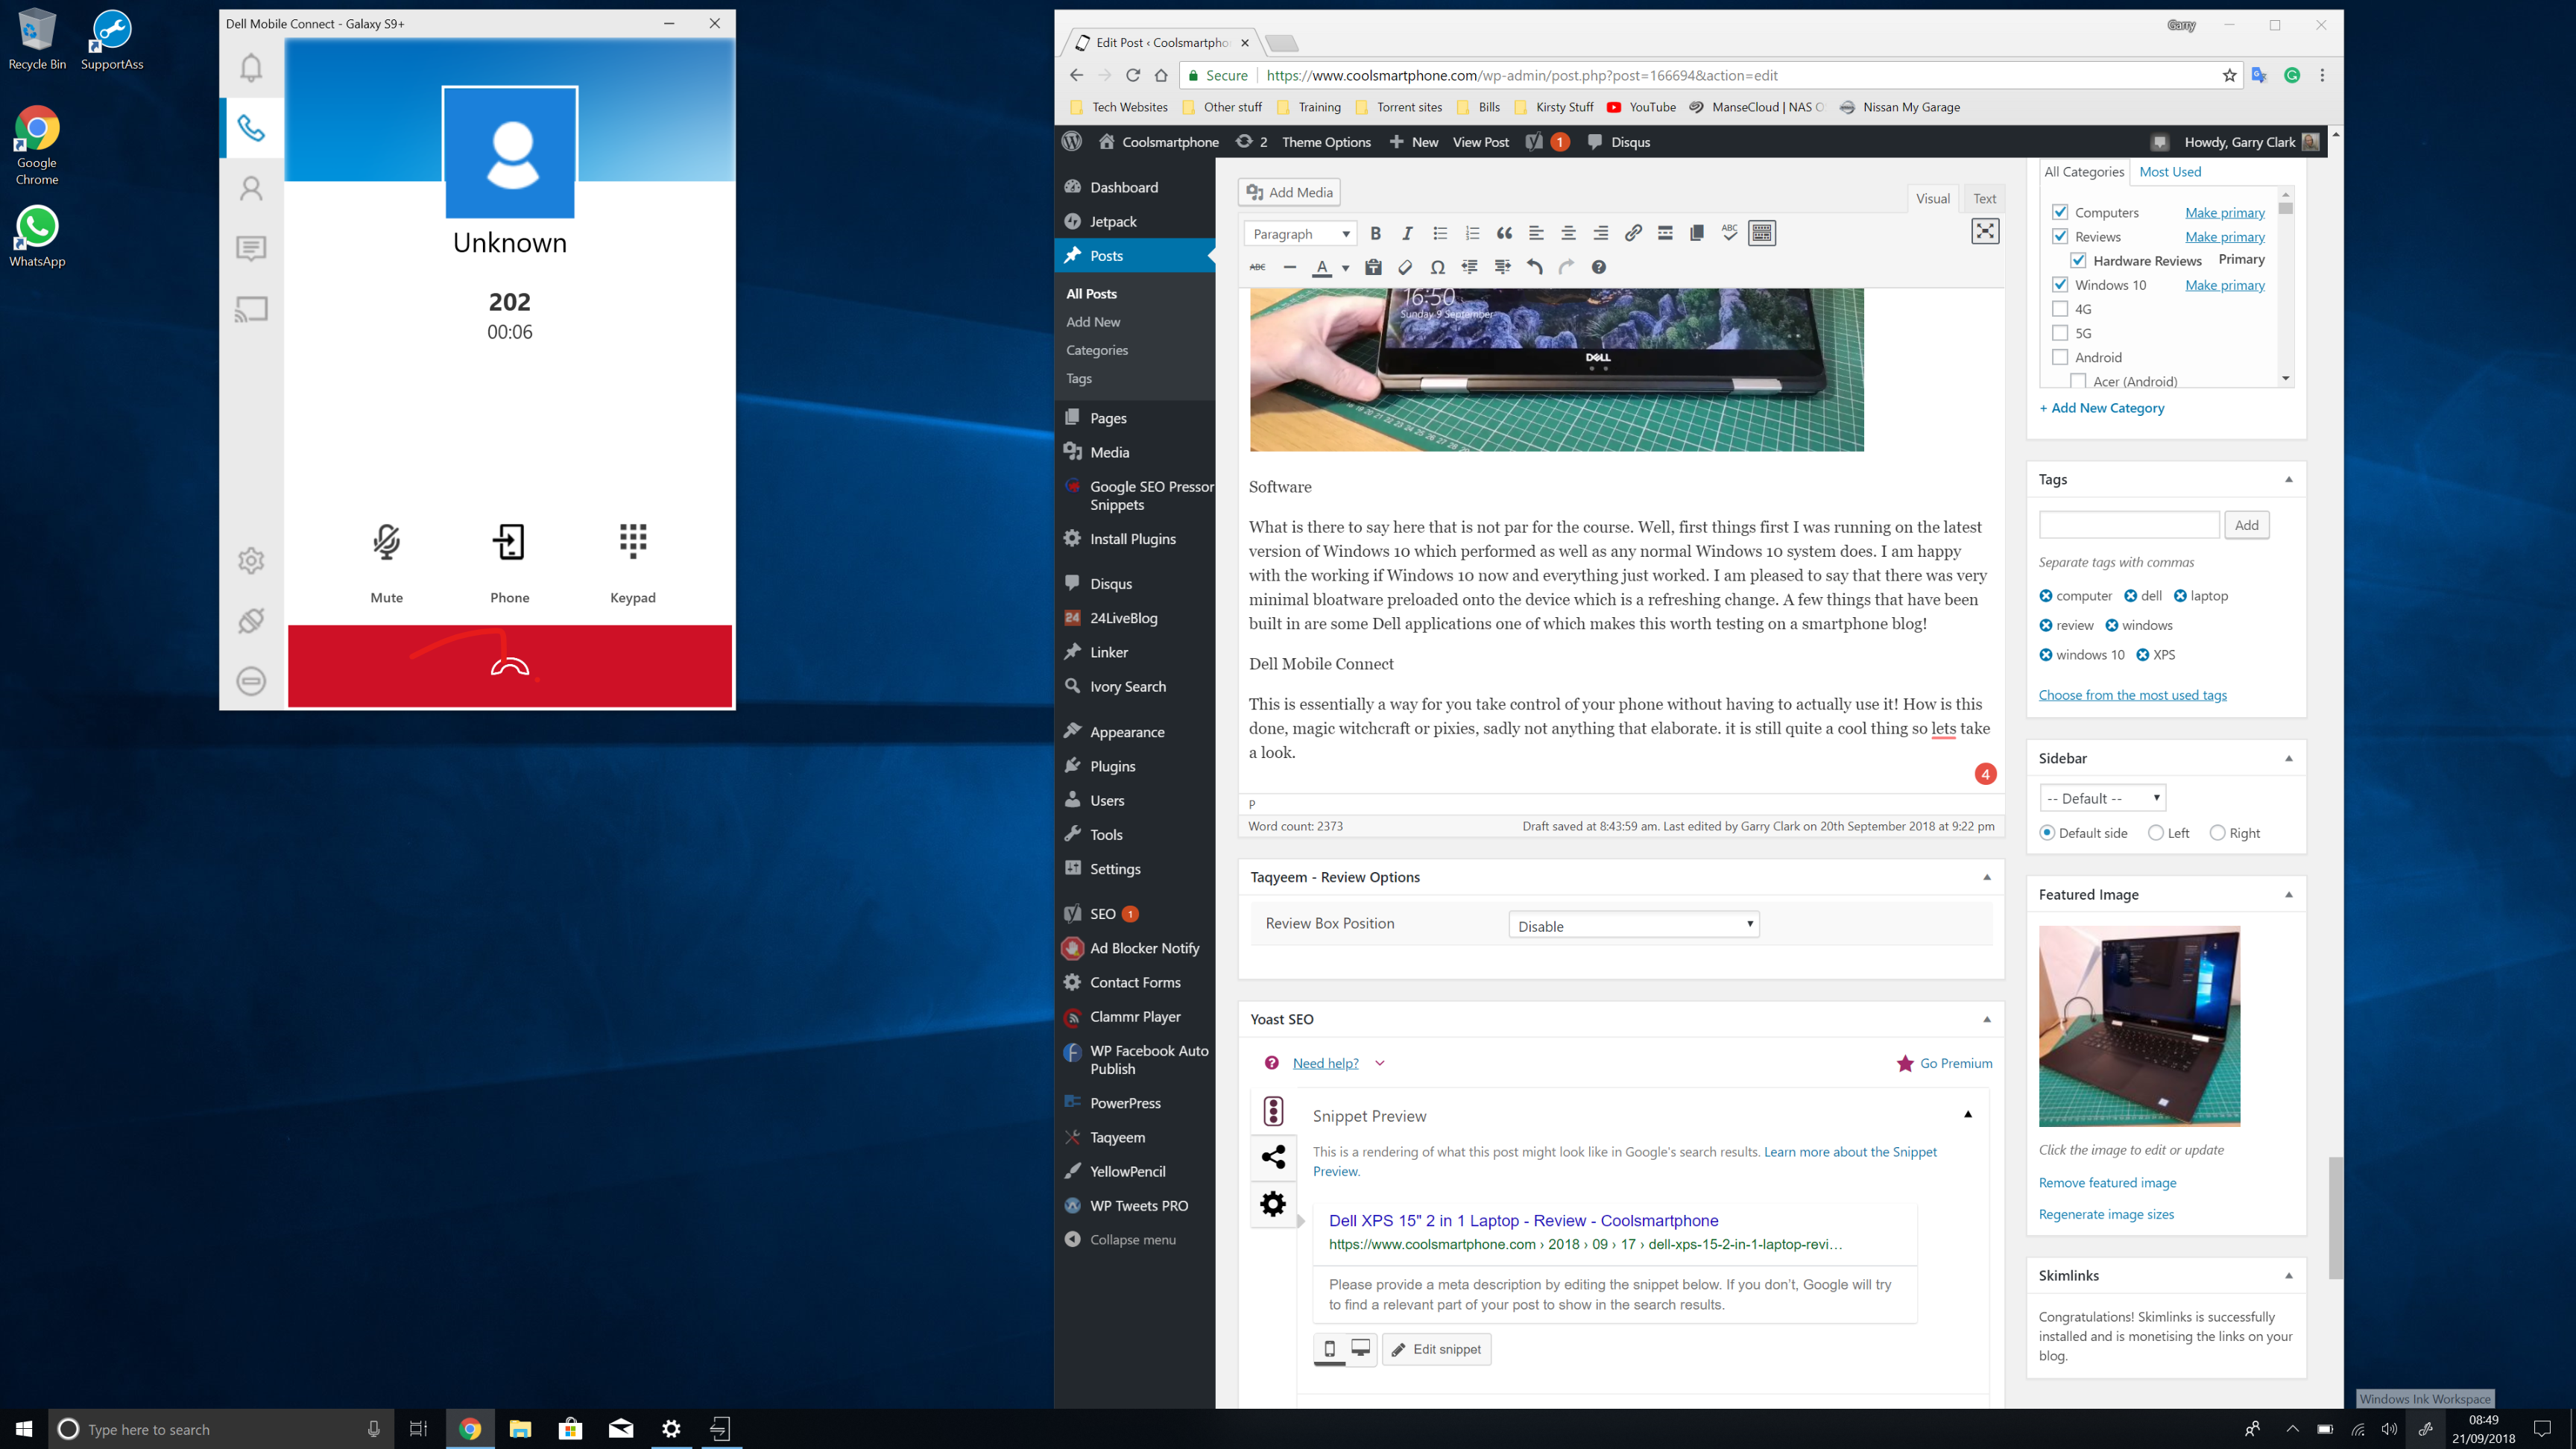Insert a numbered list
Screen dimensions: 2576x1449
(x=1472, y=233)
